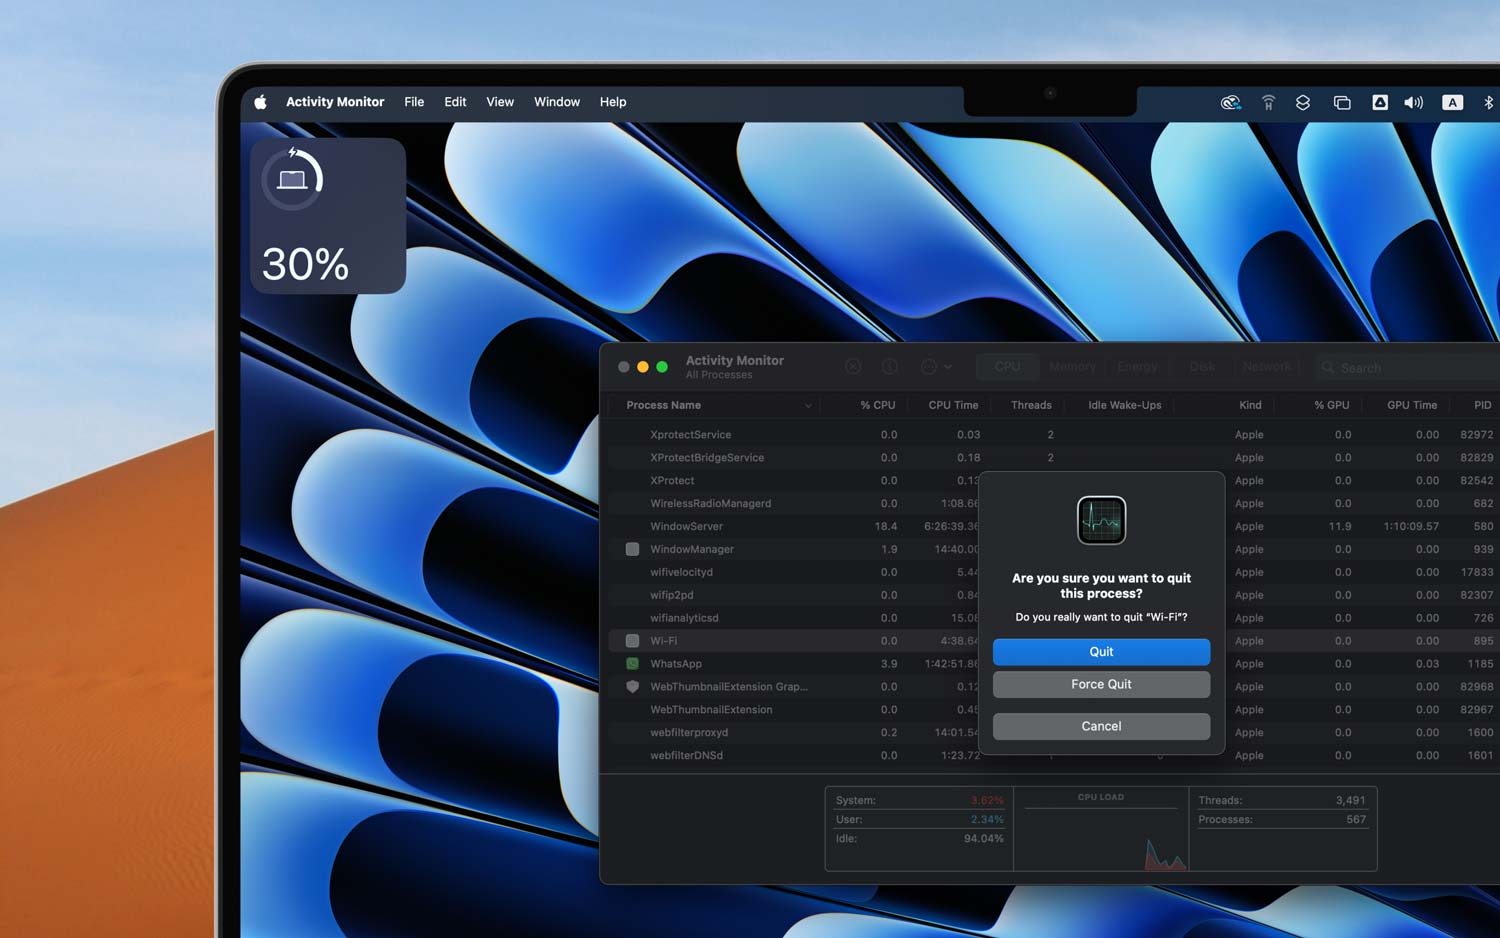Click the volume icon in the menu bar
The width and height of the screenshot is (1500, 938).
click(x=1413, y=101)
